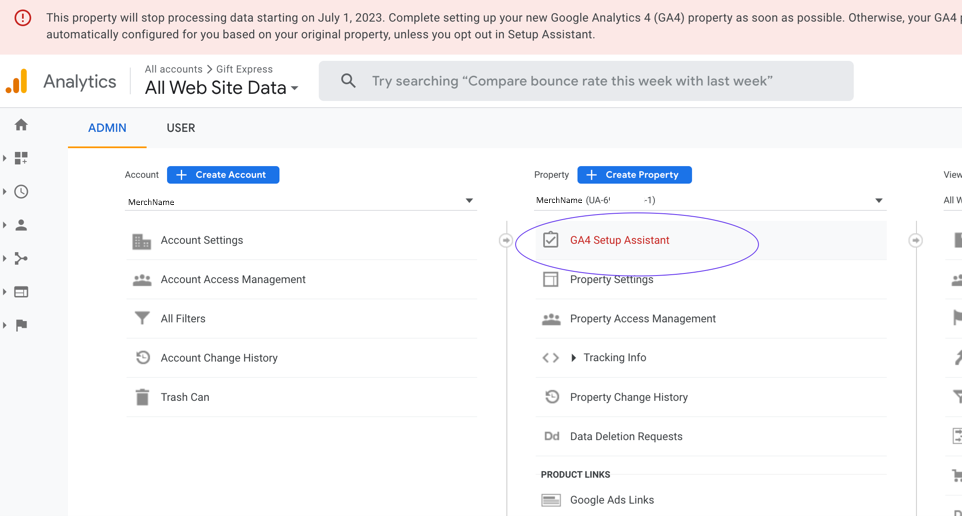The height and width of the screenshot is (516, 962).
Task: Expand the Customization sidebar chevron
Action: pos(4,158)
